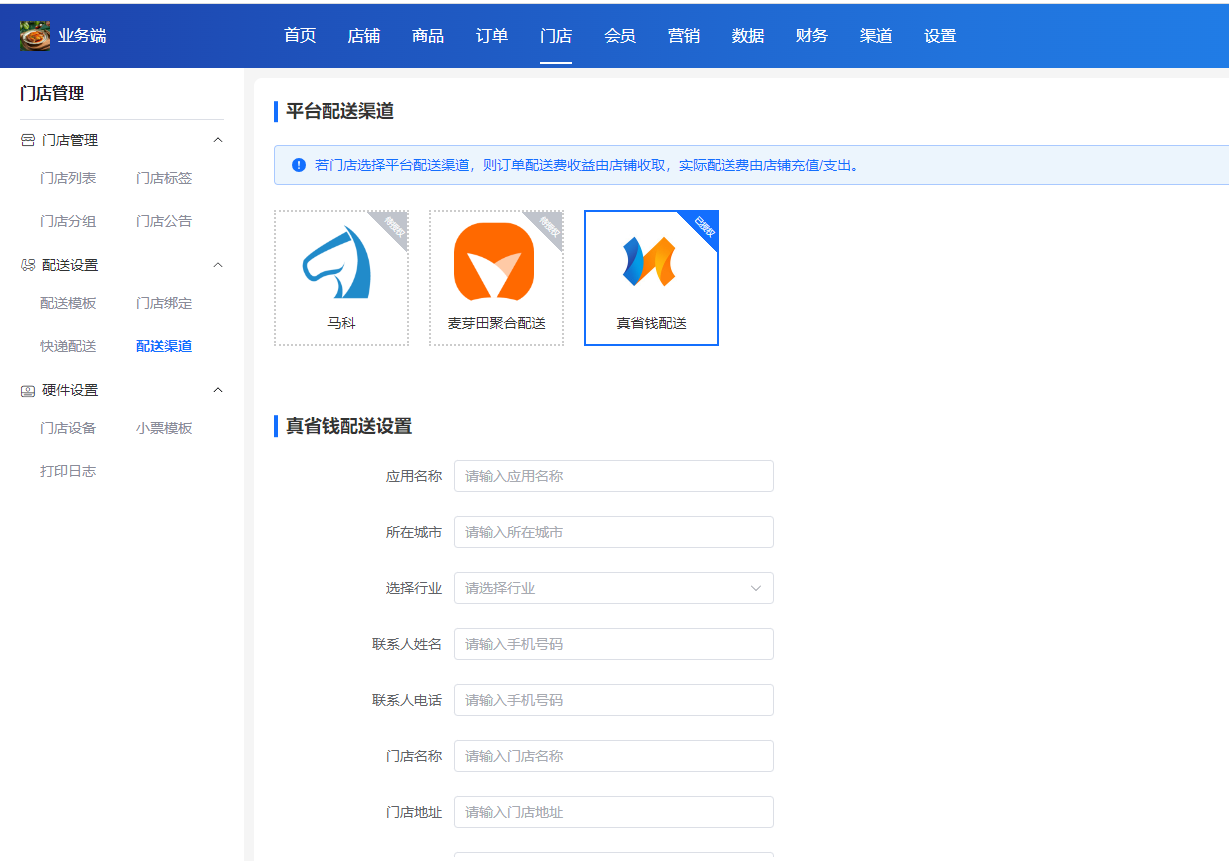Click the 已授权 corner badge
Image resolution: width=1229 pixels, height=861 pixels.
click(x=703, y=226)
